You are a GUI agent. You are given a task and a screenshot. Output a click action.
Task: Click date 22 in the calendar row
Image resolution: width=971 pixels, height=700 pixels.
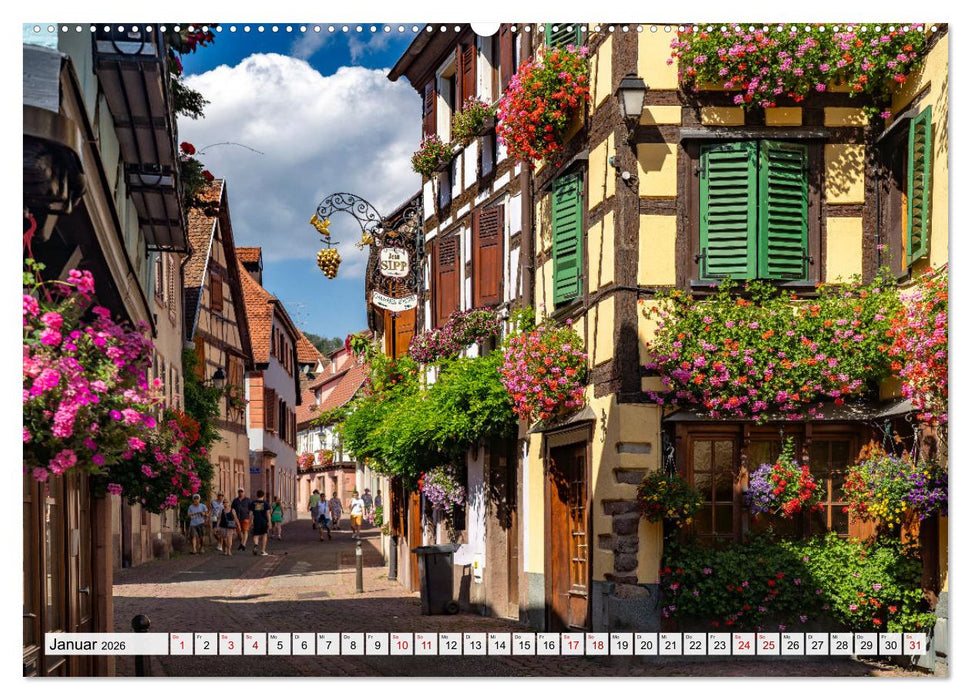[694, 644]
